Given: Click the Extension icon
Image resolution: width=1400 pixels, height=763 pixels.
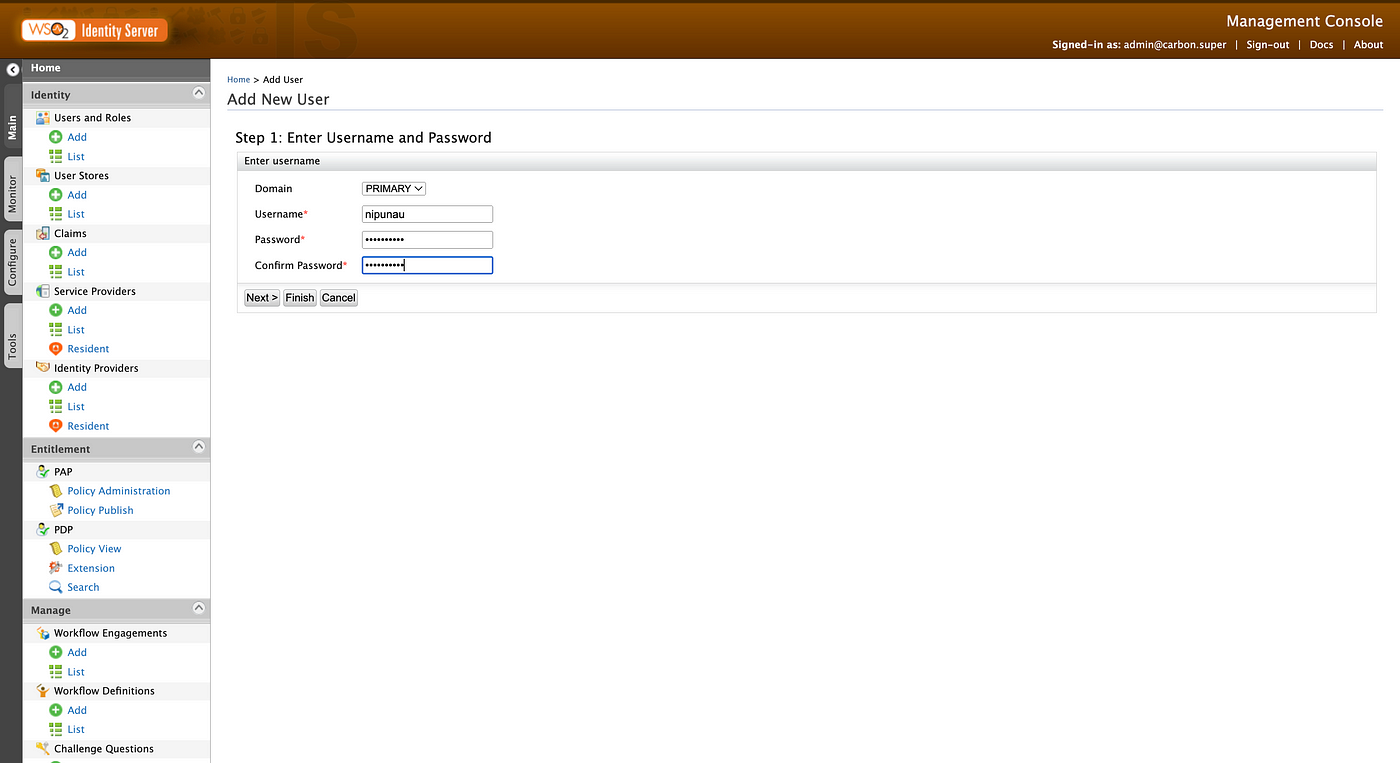Looking at the screenshot, I should click(x=56, y=568).
